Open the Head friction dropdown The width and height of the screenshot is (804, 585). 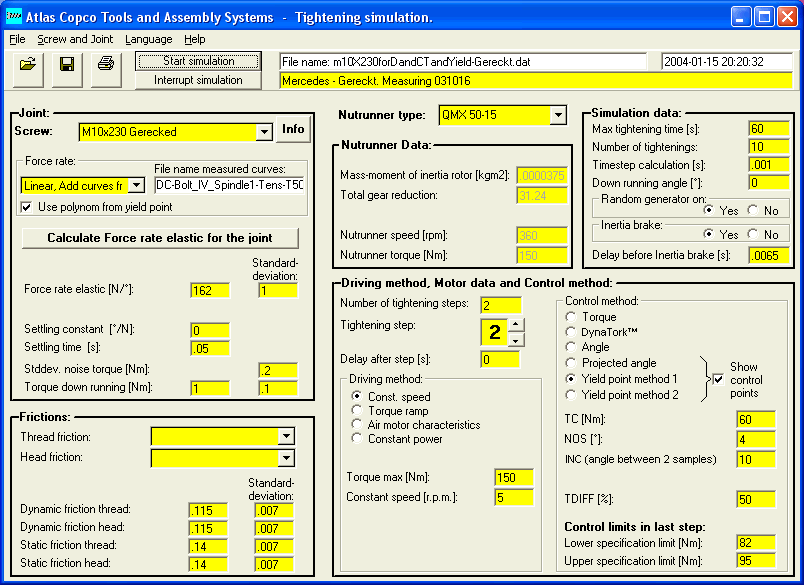pyautogui.click(x=286, y=458)
